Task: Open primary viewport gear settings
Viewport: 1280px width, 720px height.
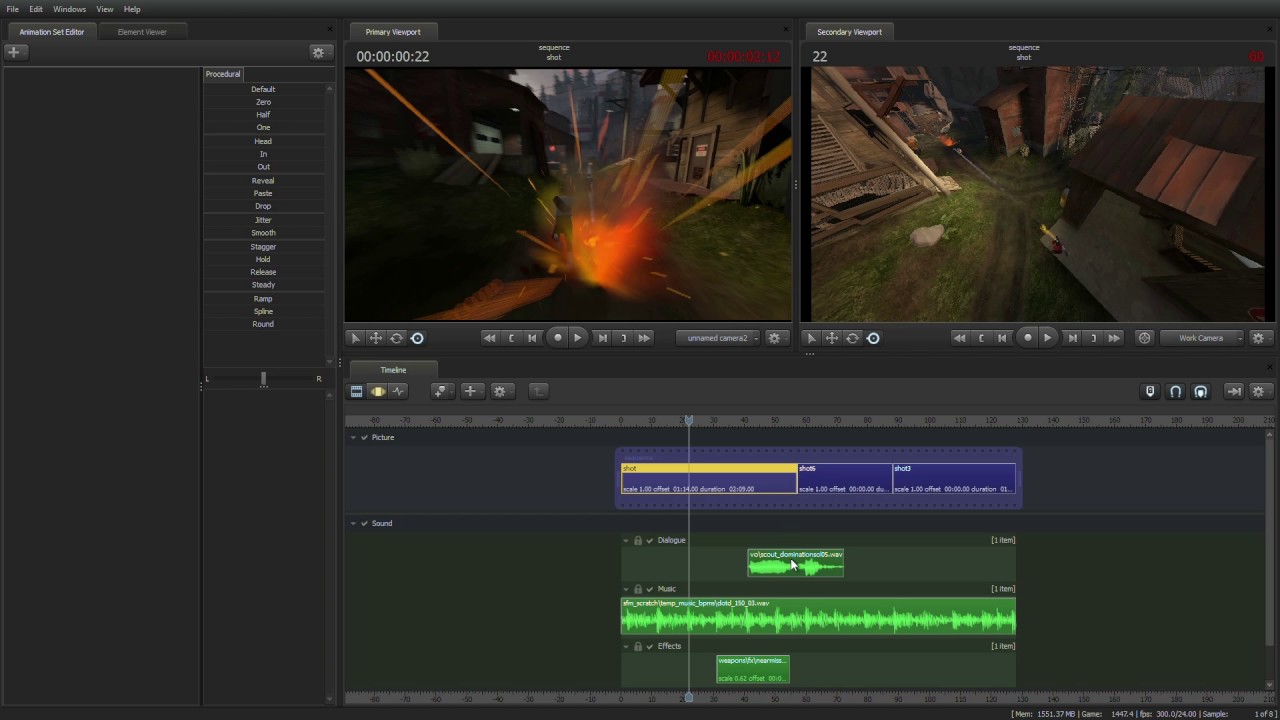Action: (x=774, y=338)
